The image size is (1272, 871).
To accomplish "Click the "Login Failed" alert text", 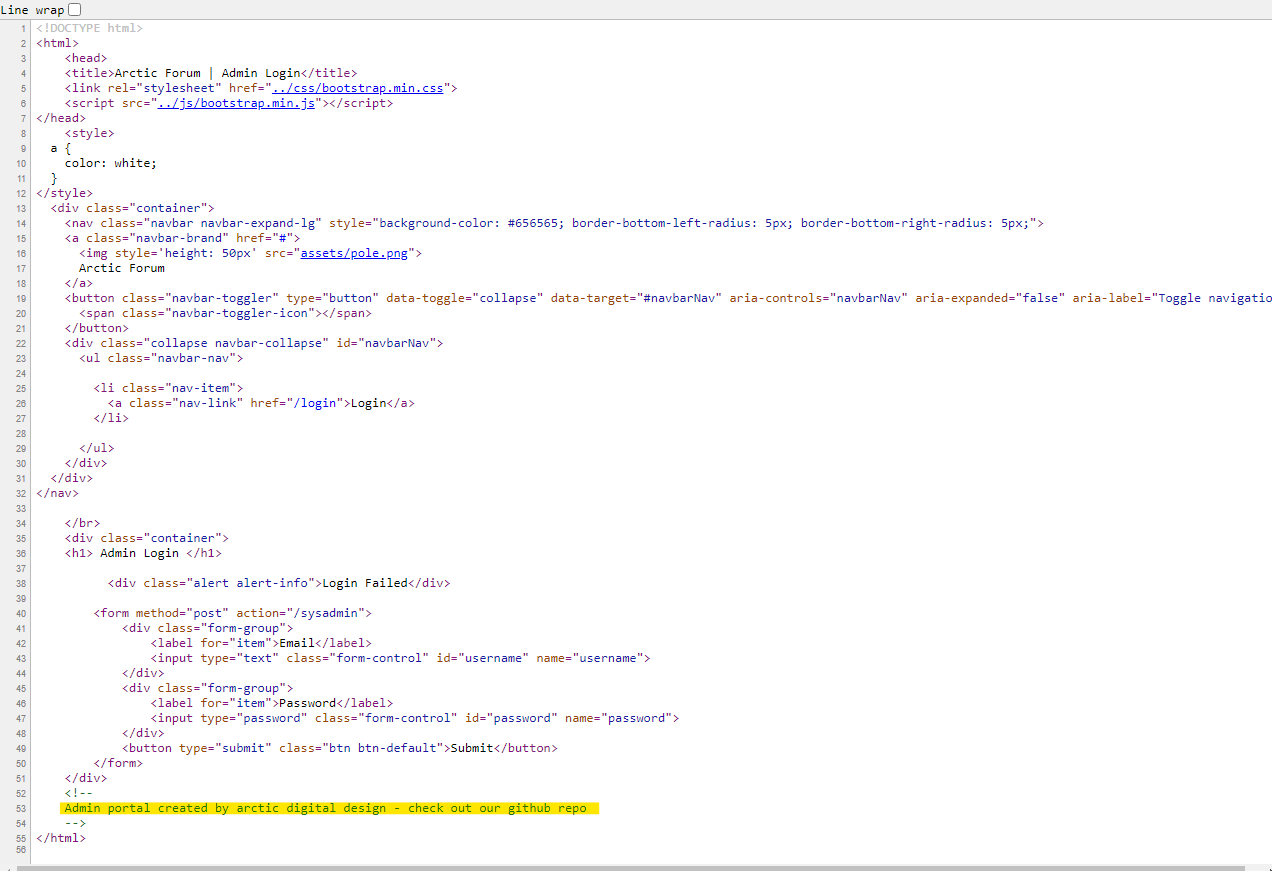I will (x=364, y=583).
